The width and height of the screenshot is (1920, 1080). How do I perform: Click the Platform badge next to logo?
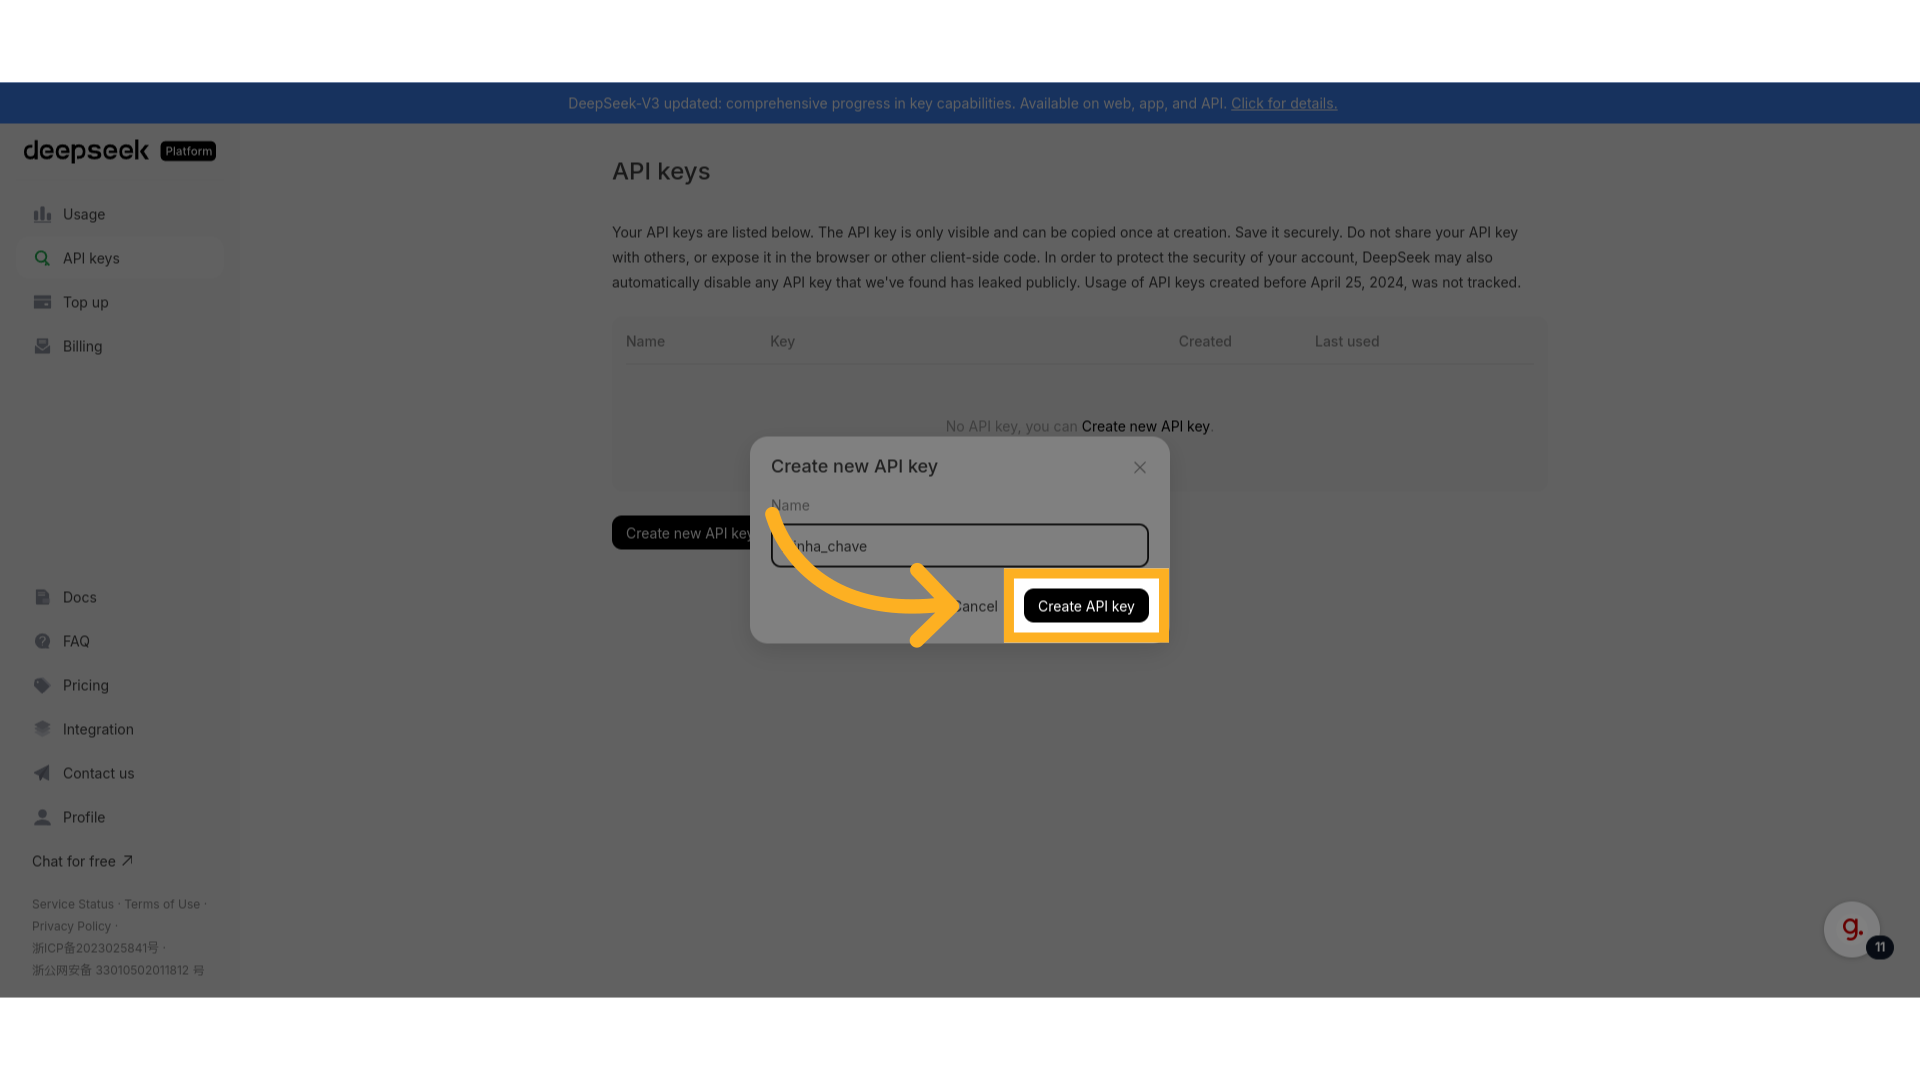188,151
